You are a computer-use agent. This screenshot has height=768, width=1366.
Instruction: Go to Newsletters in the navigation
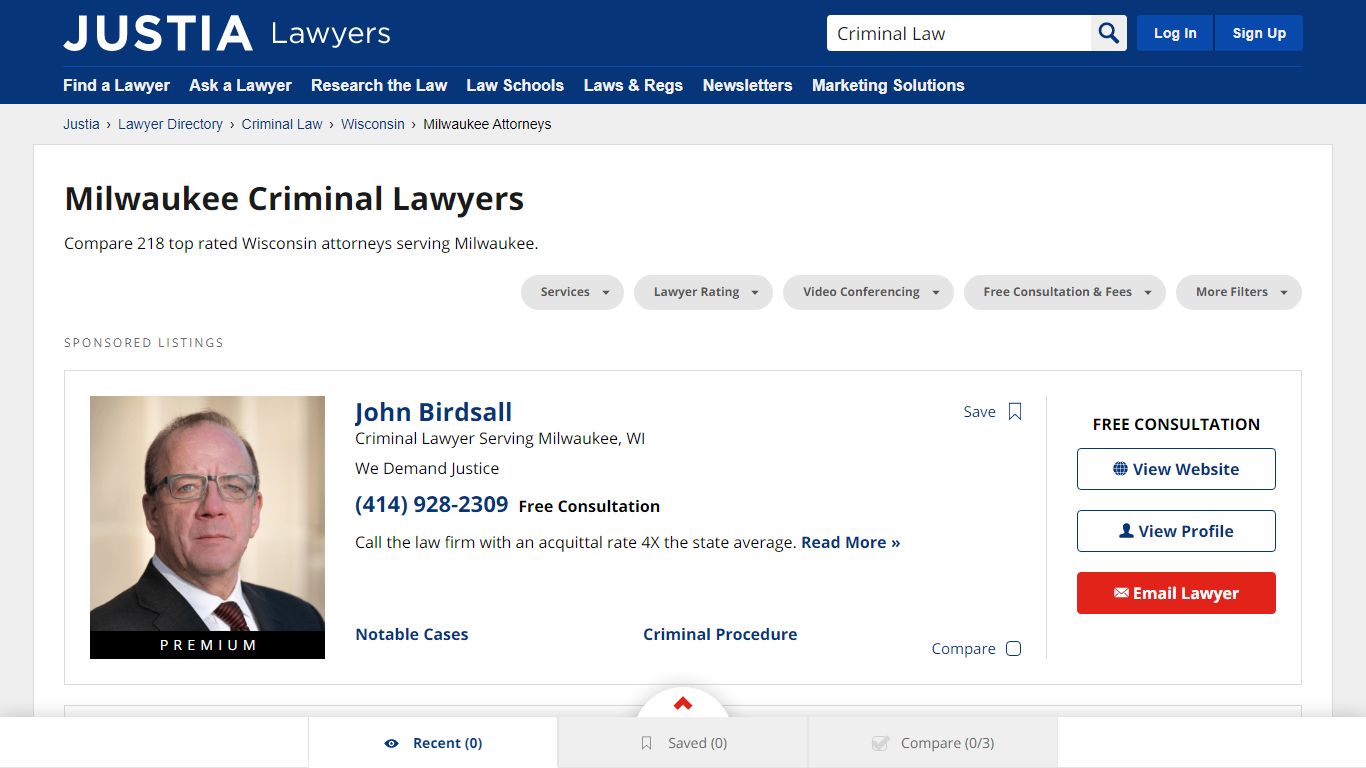click(x=747, y=85)
